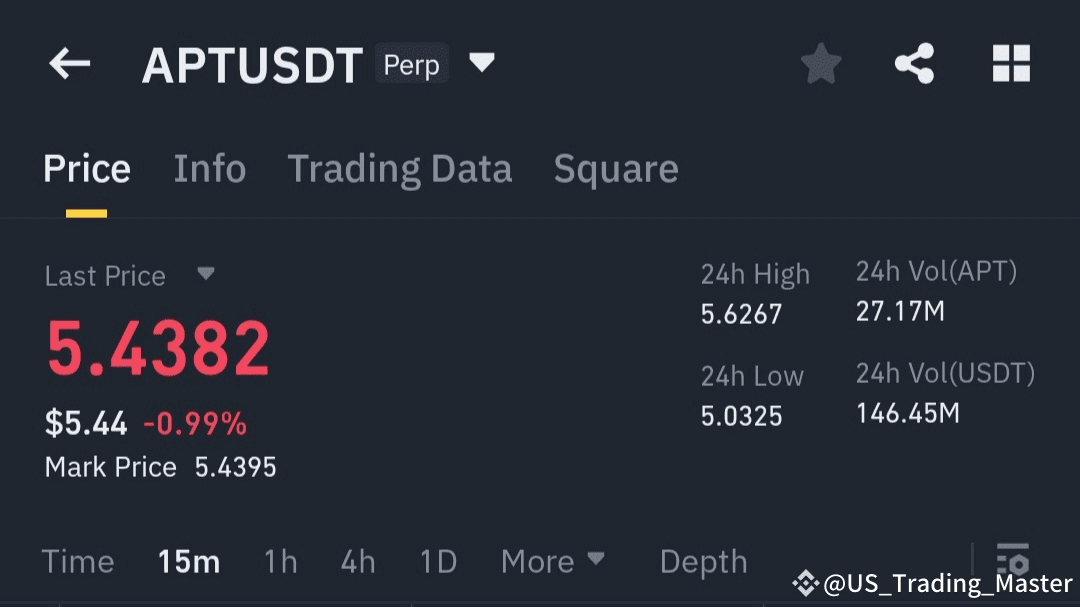Switch to the Info tab
Viewport: 1080px width, 607px height.
coord(209,169)
